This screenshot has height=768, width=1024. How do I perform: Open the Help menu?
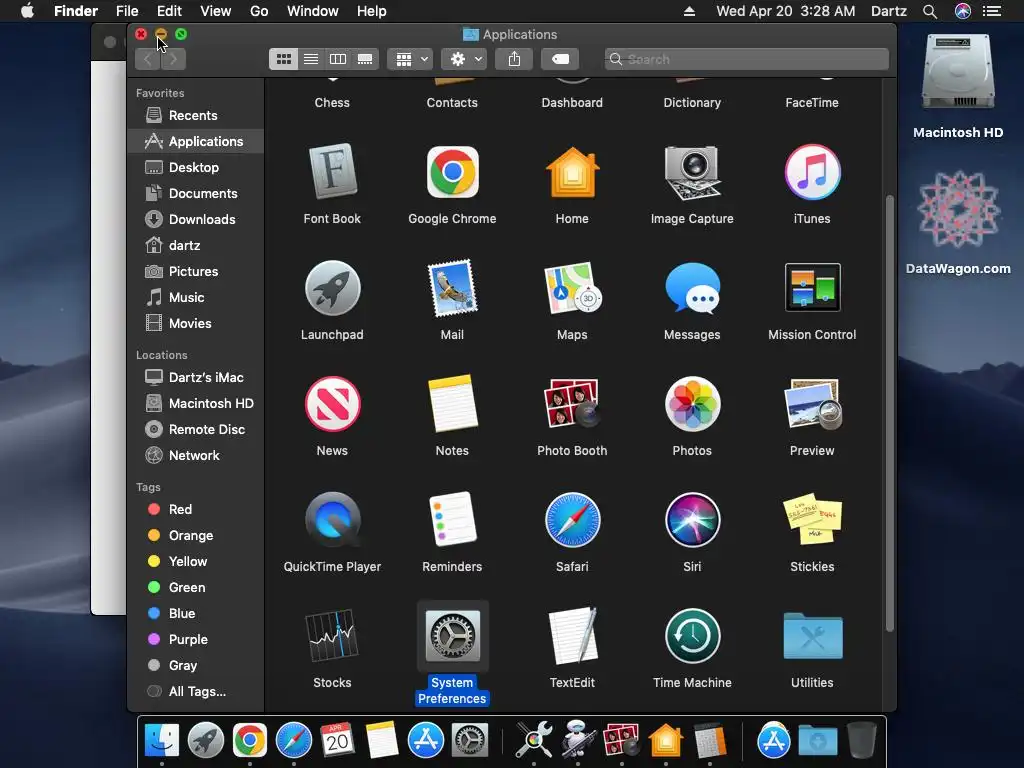pyautogui.click(x=372, y=11)
